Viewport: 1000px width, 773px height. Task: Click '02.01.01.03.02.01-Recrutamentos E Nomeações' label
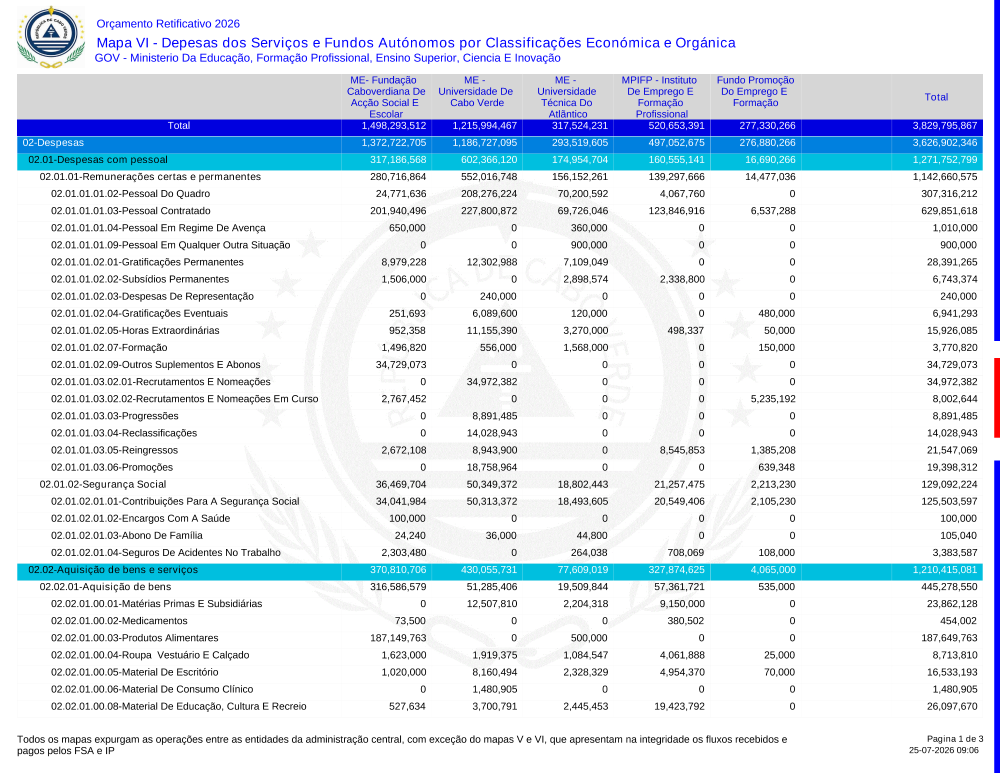pos(161,382)
